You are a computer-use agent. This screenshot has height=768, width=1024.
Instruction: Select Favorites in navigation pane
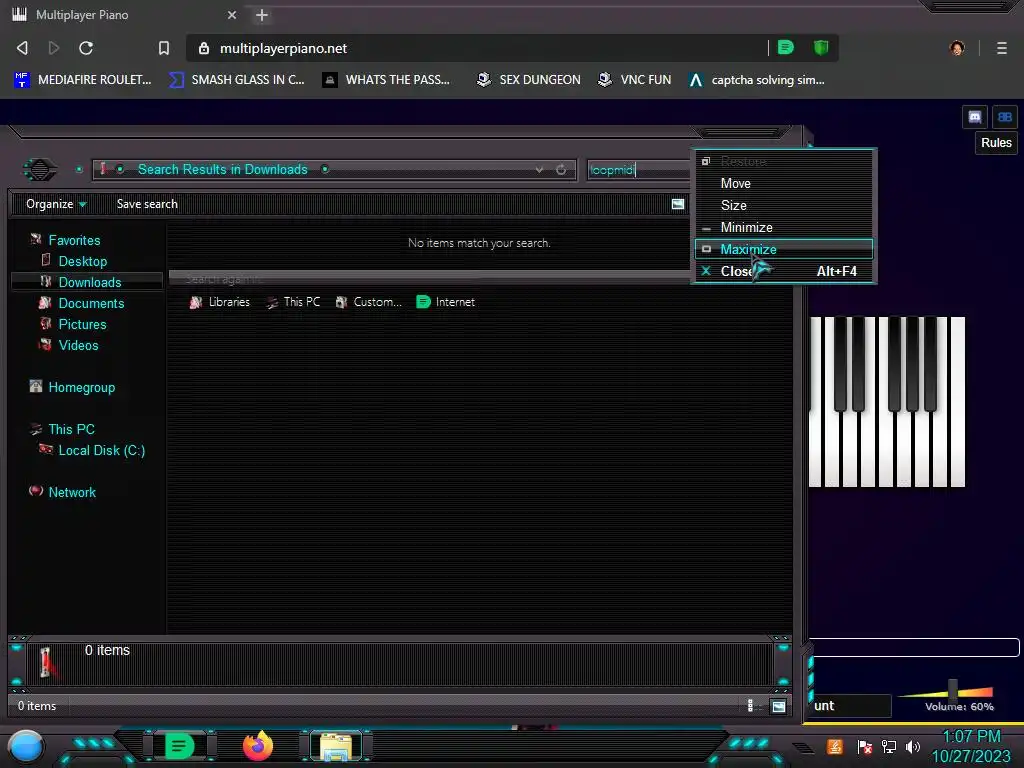pos(74,240)
